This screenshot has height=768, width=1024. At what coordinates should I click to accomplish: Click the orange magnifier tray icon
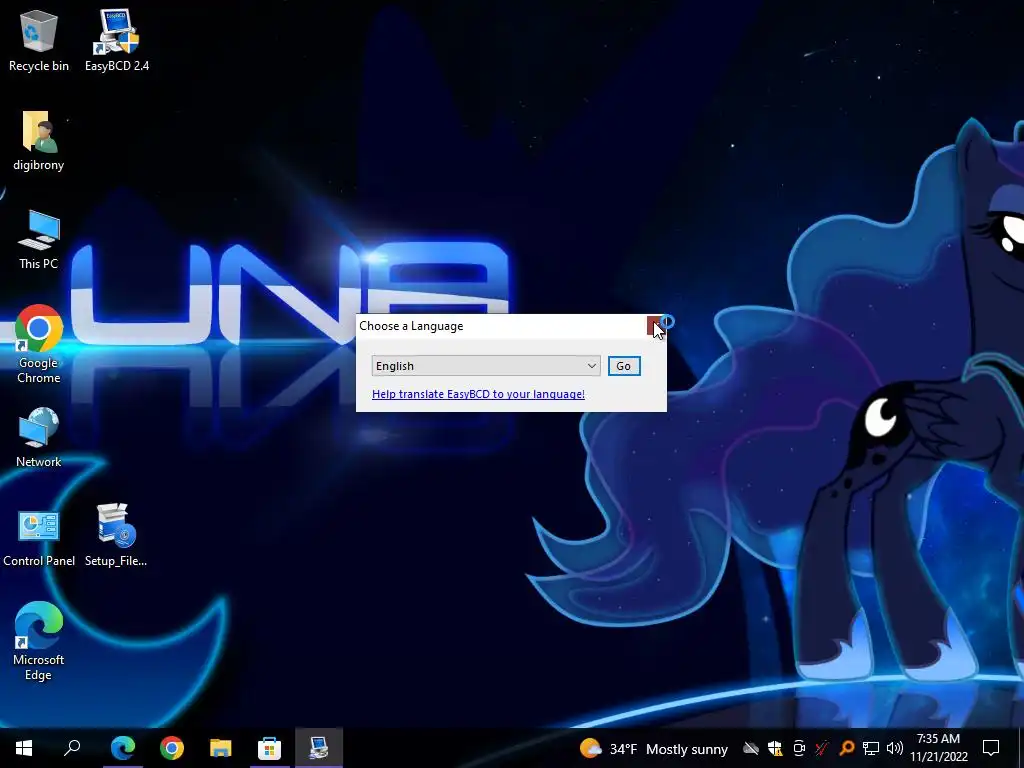[x=846, y=748]
